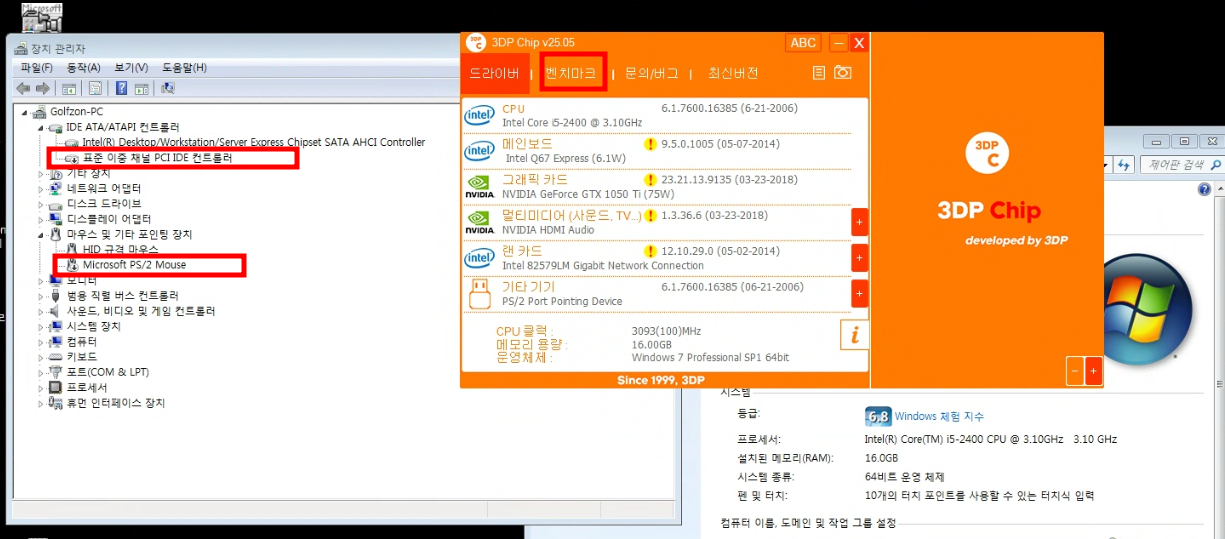Collapse 마우스 및 기타 포인팅 장치 node
Viewport: 1225px width, 539px height.
coord(41,234)
